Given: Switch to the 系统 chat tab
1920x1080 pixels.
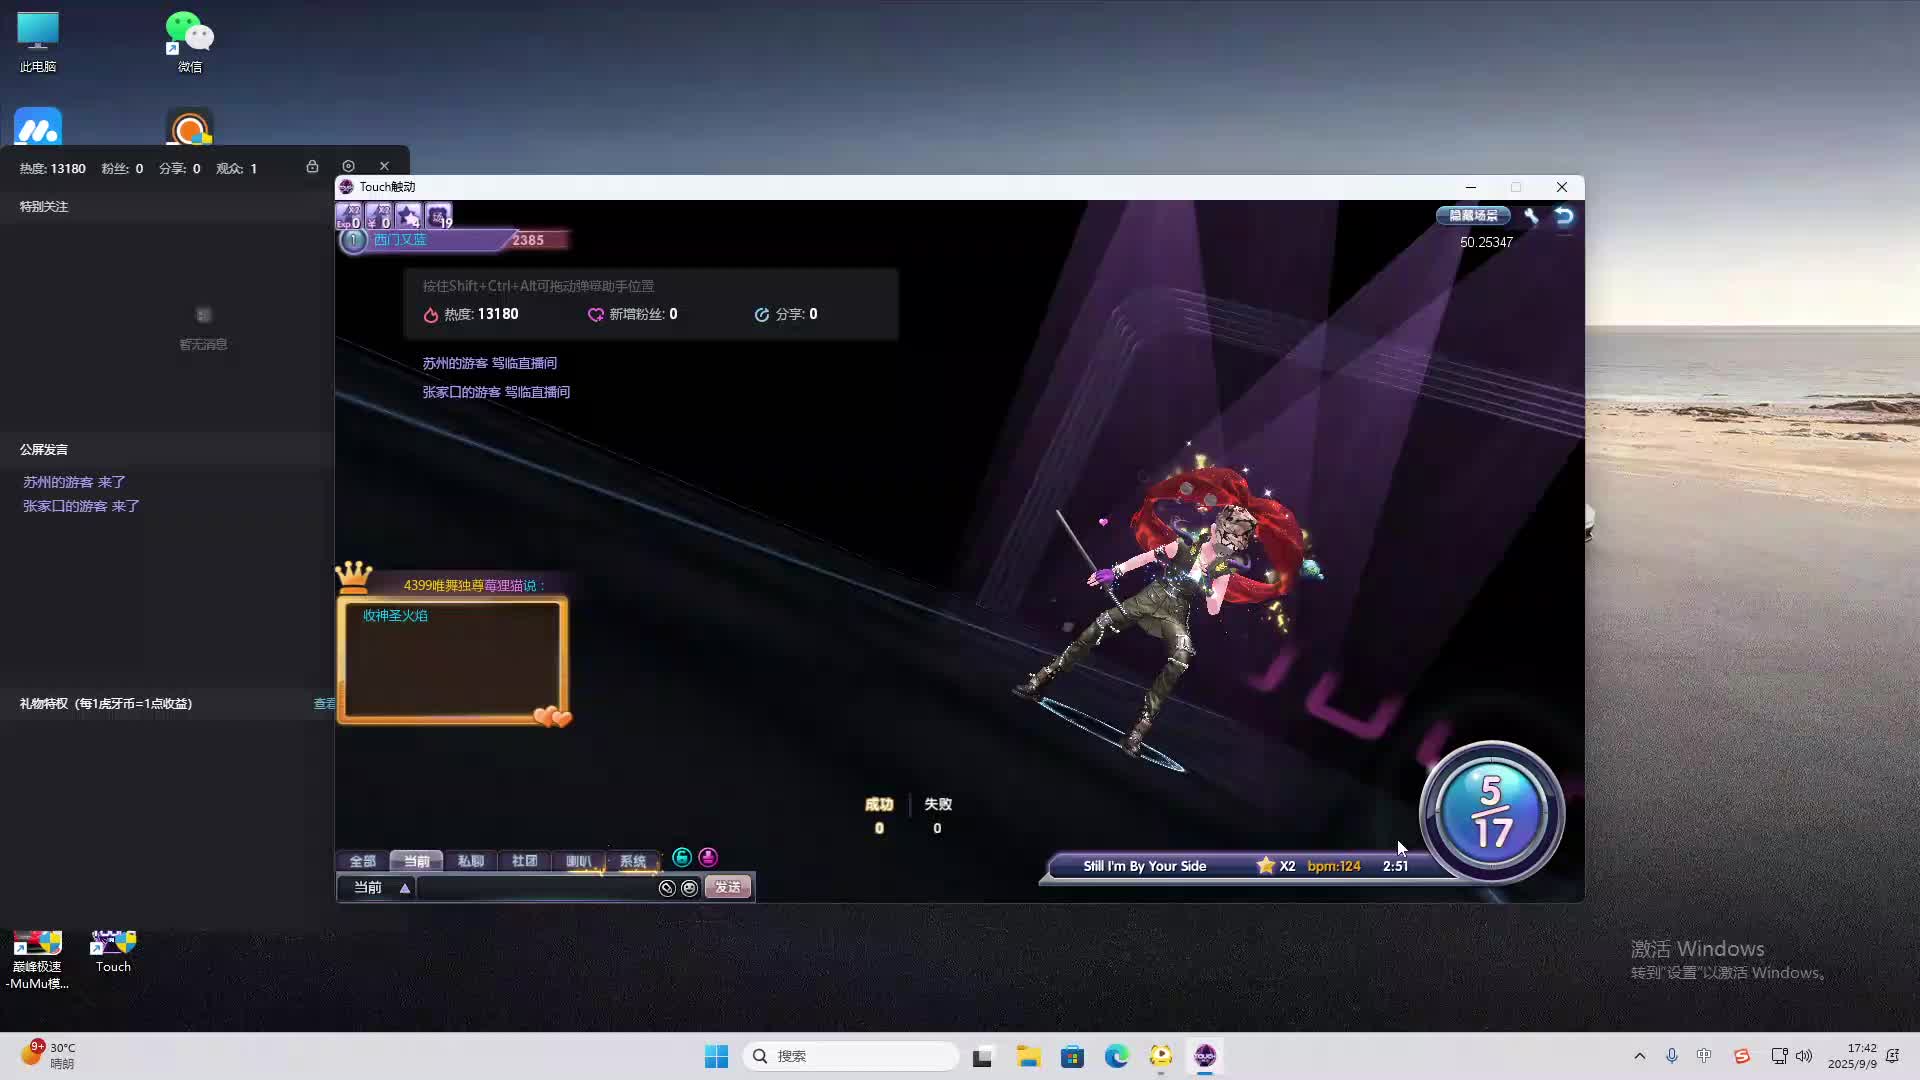Looking at the screenshot, I should point(632,861).
